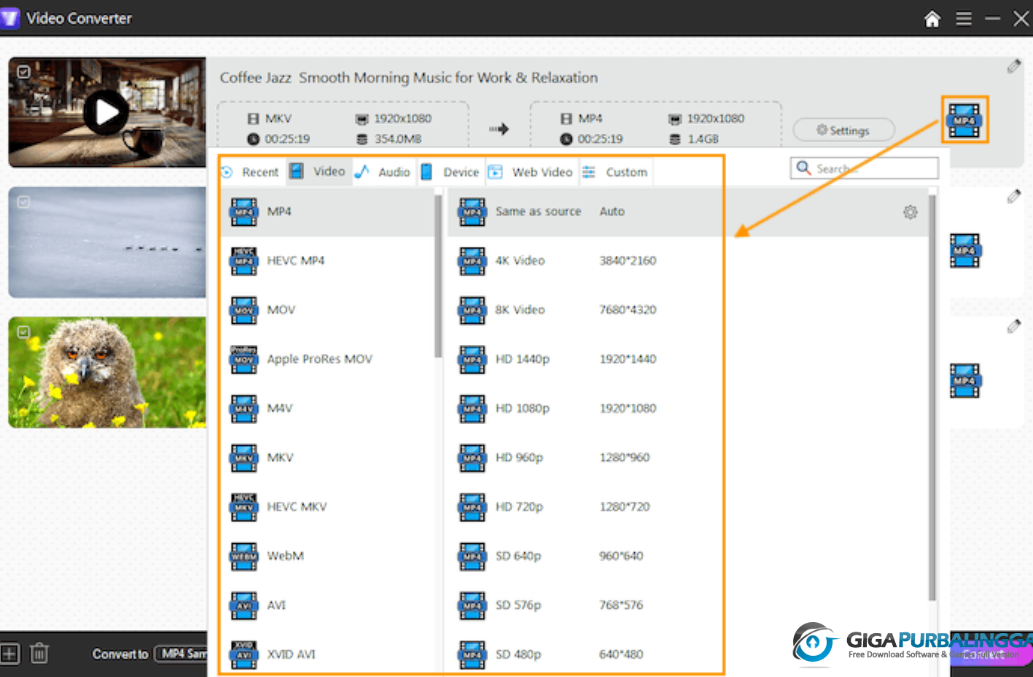
Task: Edit the snow video with pencil icon
Action: click(1014, 196)
